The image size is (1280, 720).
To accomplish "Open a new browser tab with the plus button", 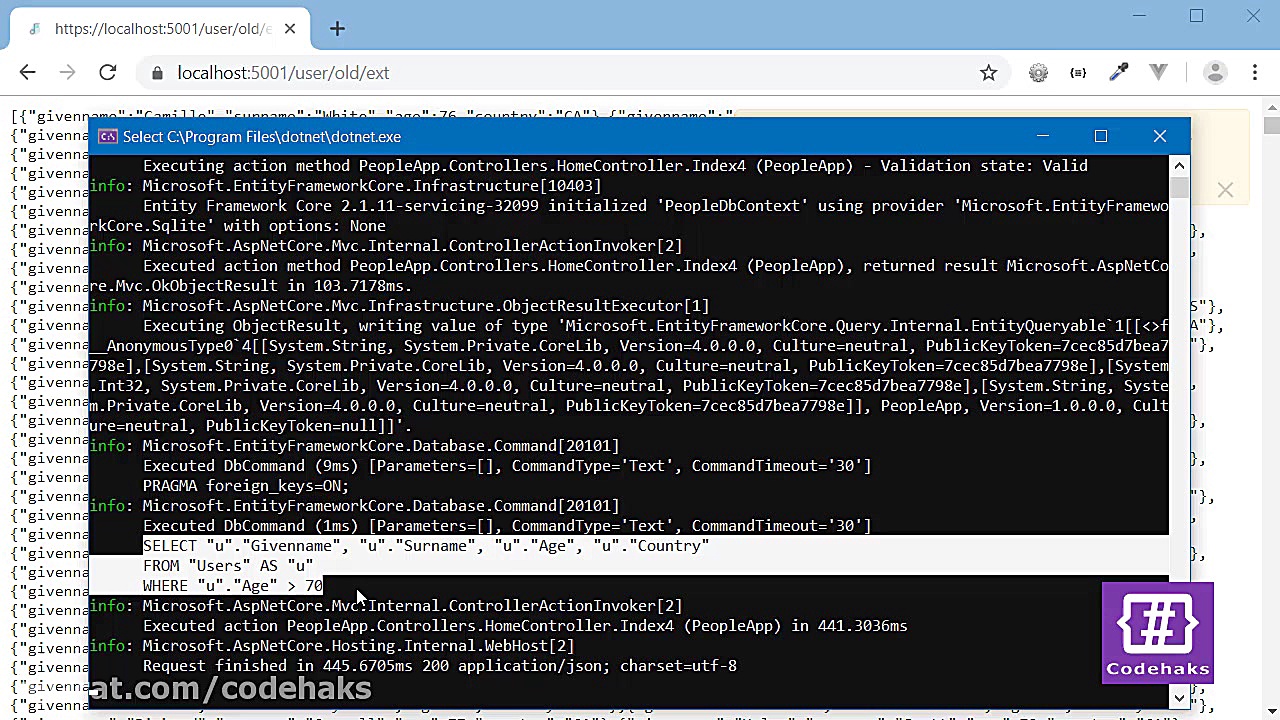I will click(x=337, y=29).
